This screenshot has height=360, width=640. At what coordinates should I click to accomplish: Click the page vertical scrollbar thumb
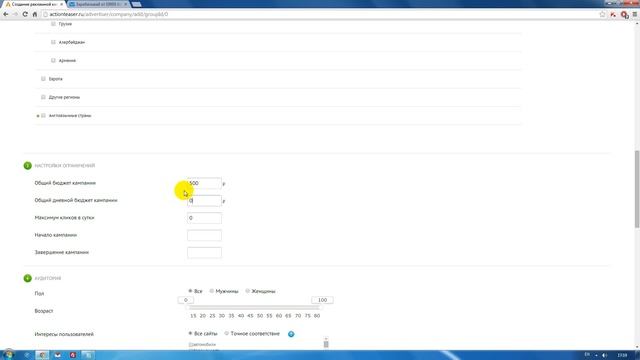(x=637, y=189)
